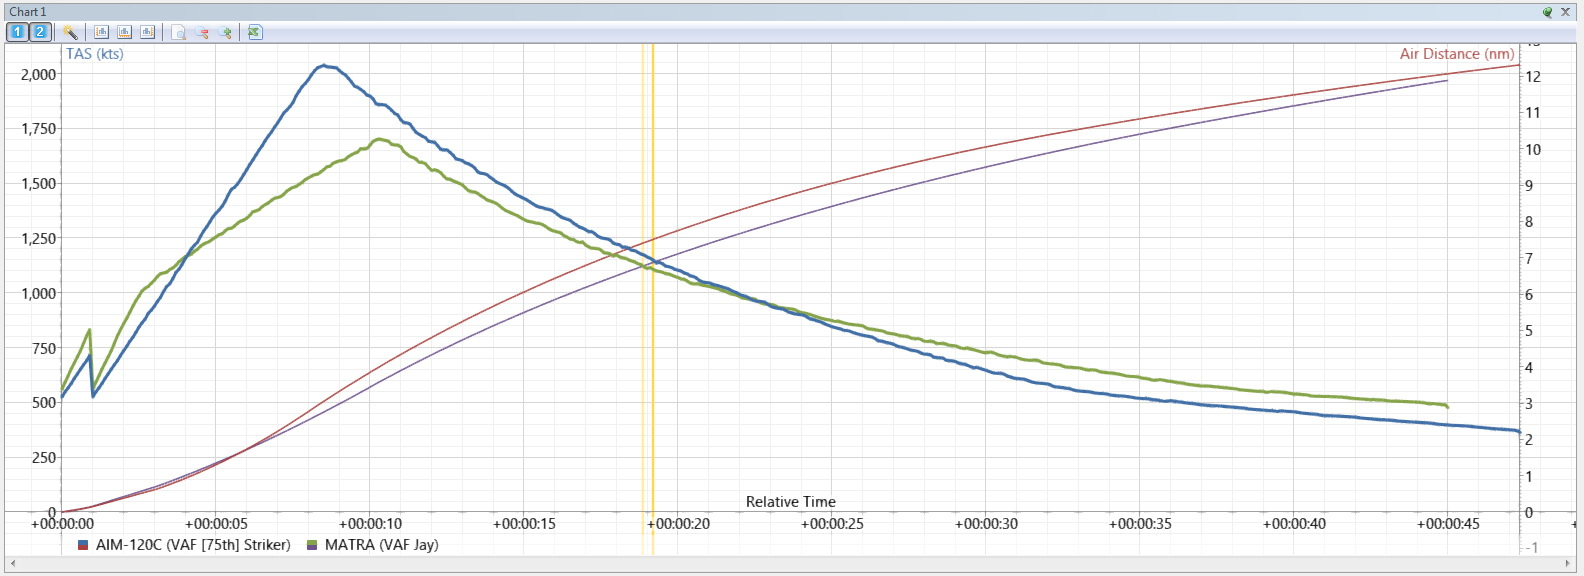Click the 1,750 value on TAS axis

tap(38, 129)
